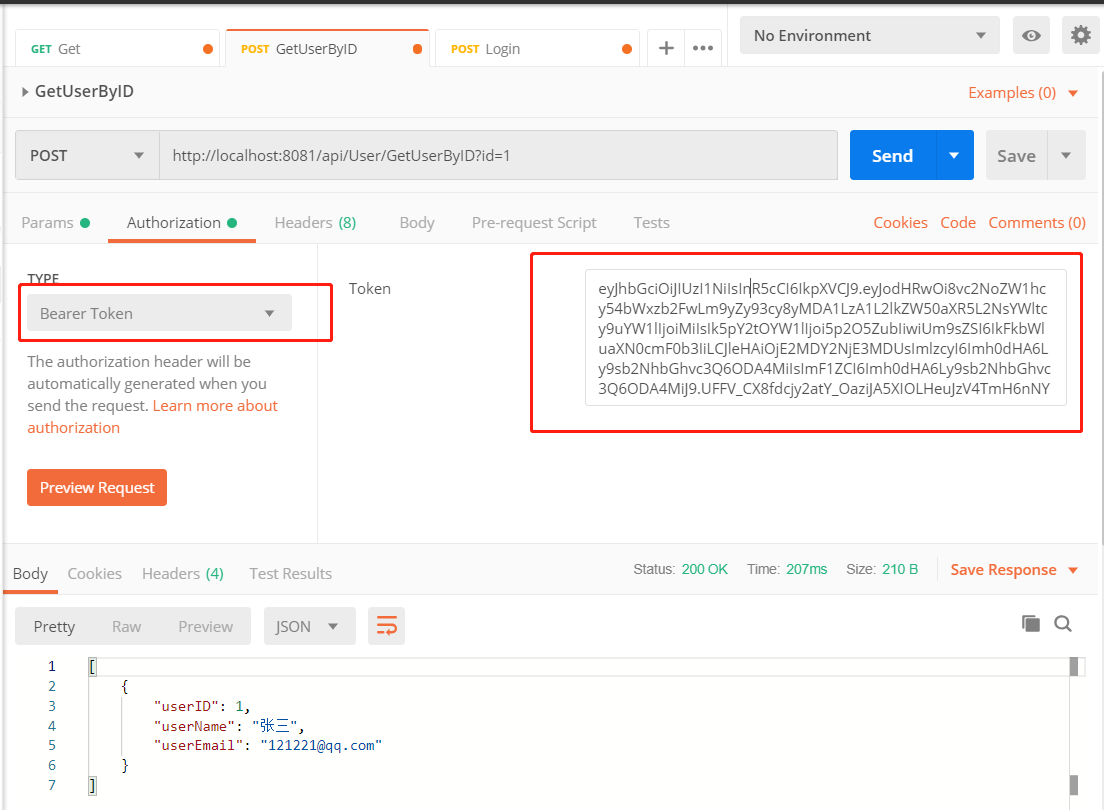
Task: Open the Authorization tab
Action: pyautogui.click(x=182, y=223)
